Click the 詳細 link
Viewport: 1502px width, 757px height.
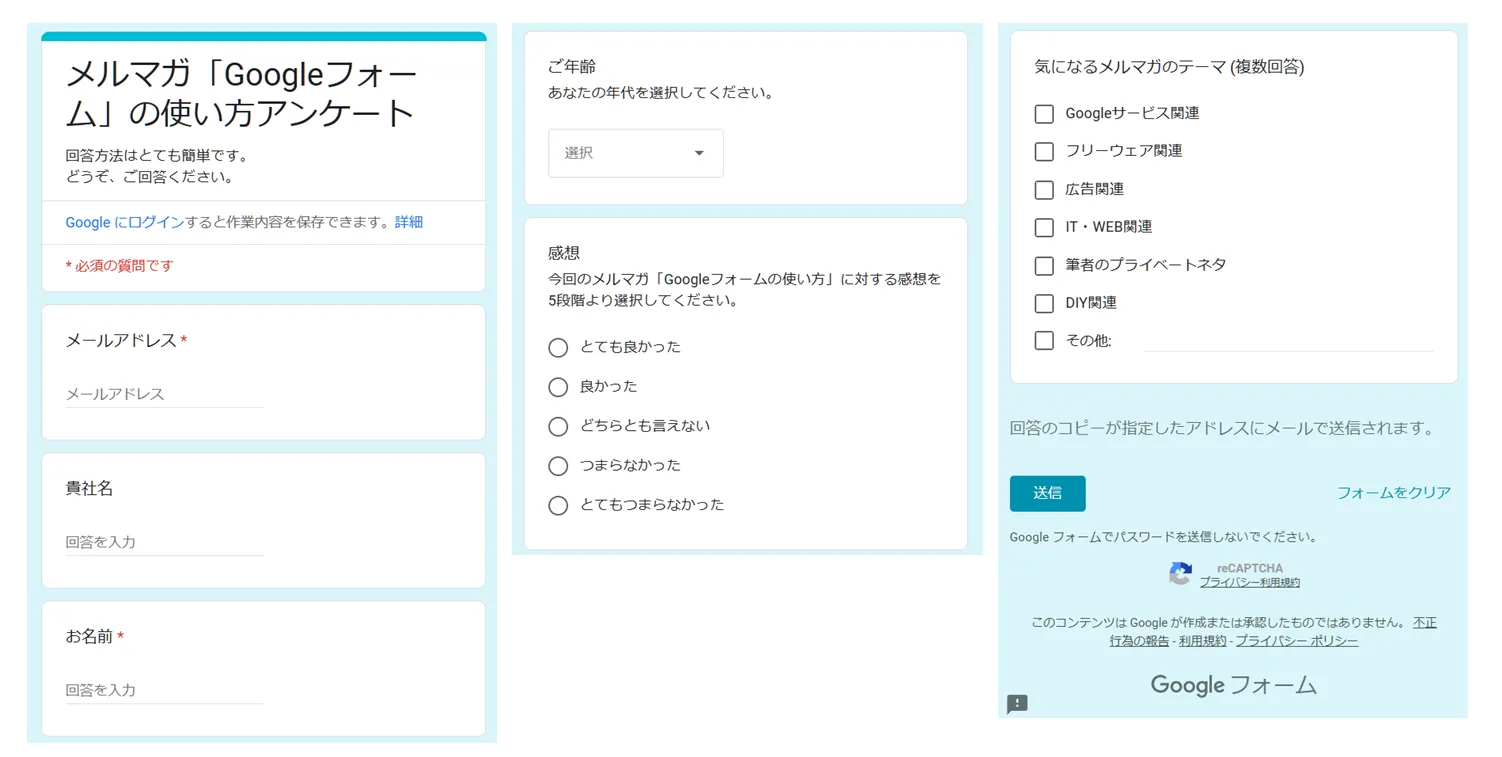409,222
